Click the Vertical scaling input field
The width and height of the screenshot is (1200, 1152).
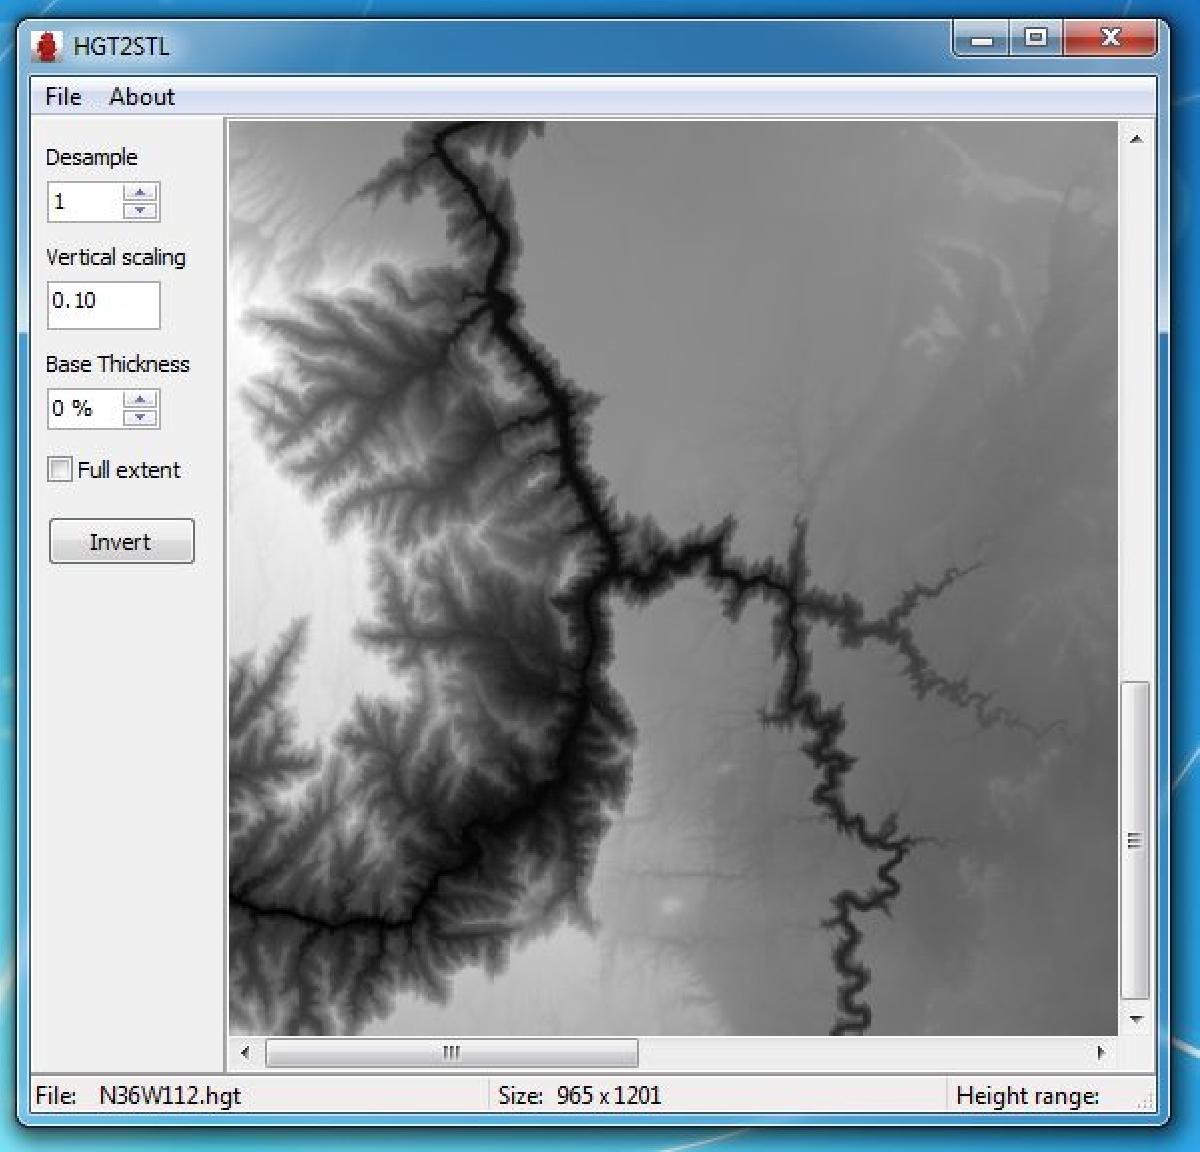tap(103, 304)
